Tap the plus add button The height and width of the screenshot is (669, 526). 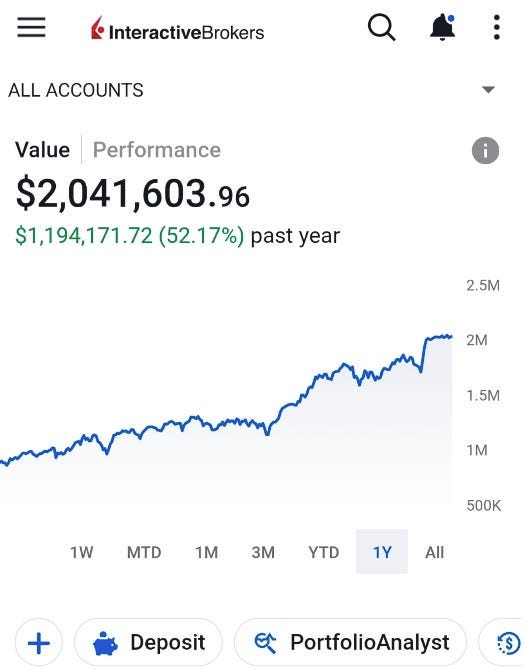(39, 643)
